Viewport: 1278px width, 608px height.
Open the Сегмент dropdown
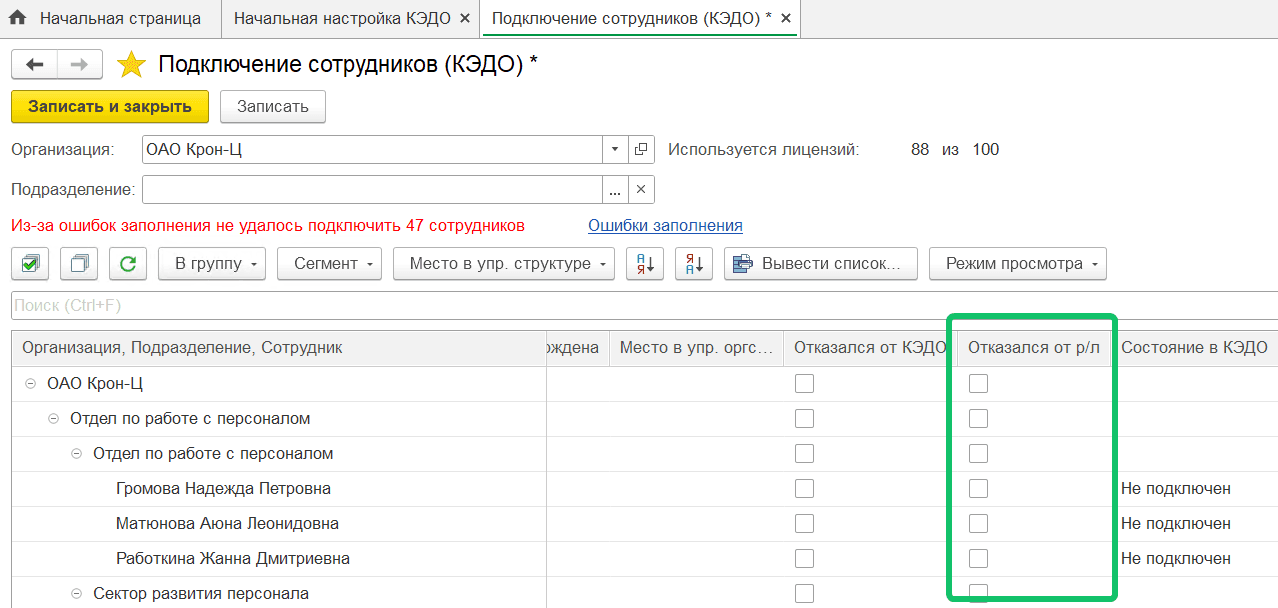[329, 264]
